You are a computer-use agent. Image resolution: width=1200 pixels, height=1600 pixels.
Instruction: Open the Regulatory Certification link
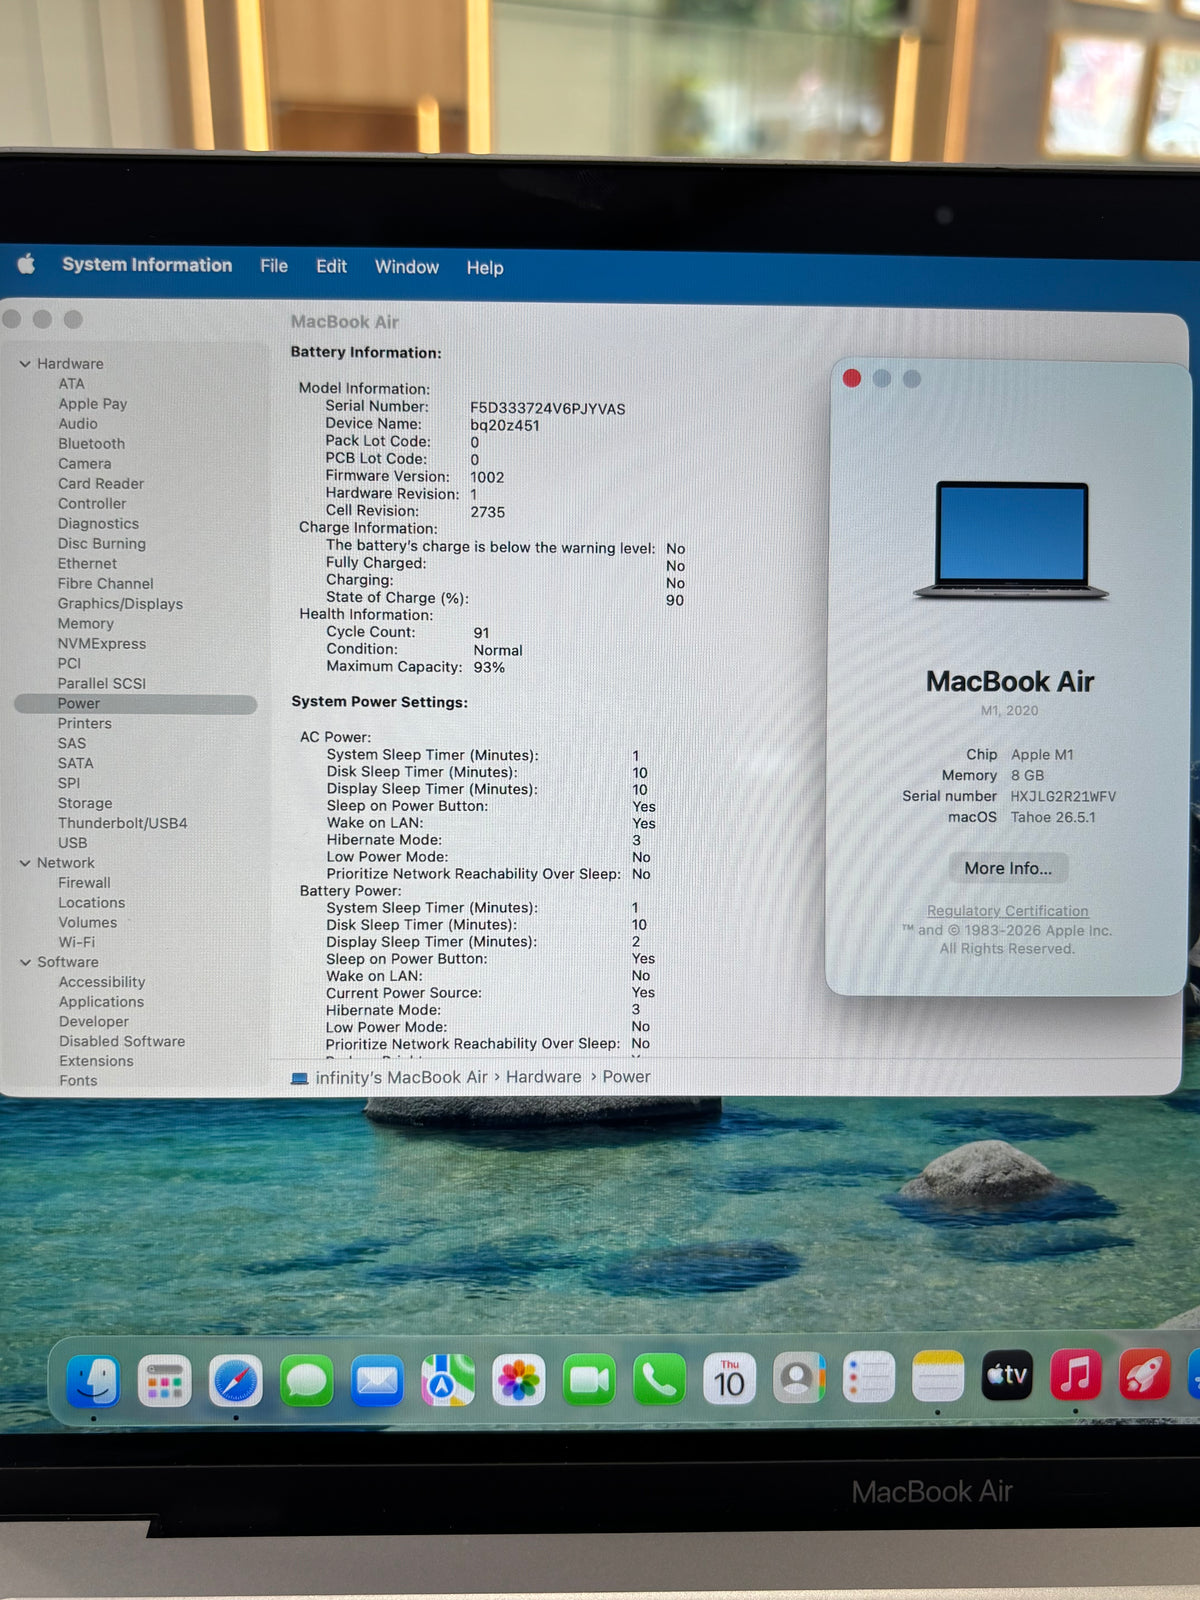click(x=1007, y=911)
